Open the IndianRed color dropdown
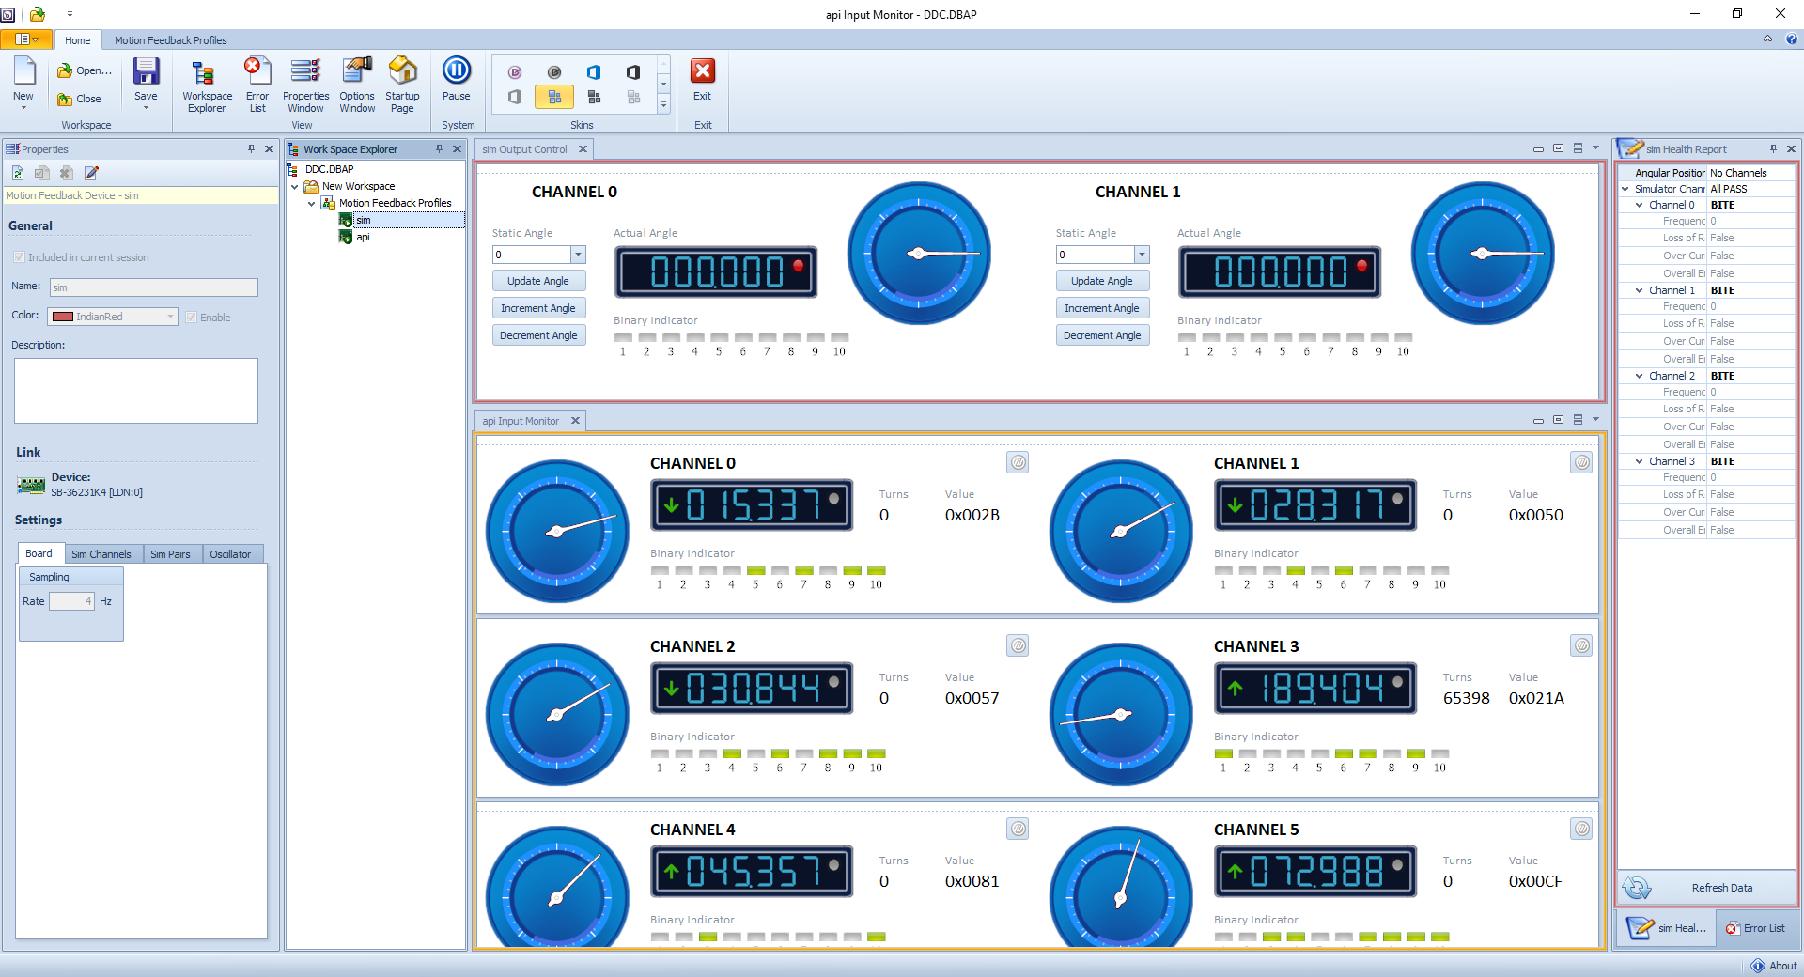The width and height of the screenshot is (1804, 977). (170, 317)
